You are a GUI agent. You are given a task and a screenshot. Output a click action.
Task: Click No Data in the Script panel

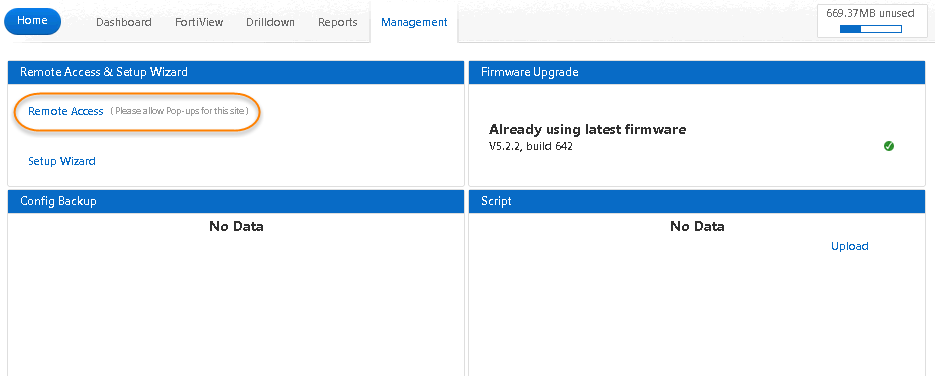pos(697,226)
